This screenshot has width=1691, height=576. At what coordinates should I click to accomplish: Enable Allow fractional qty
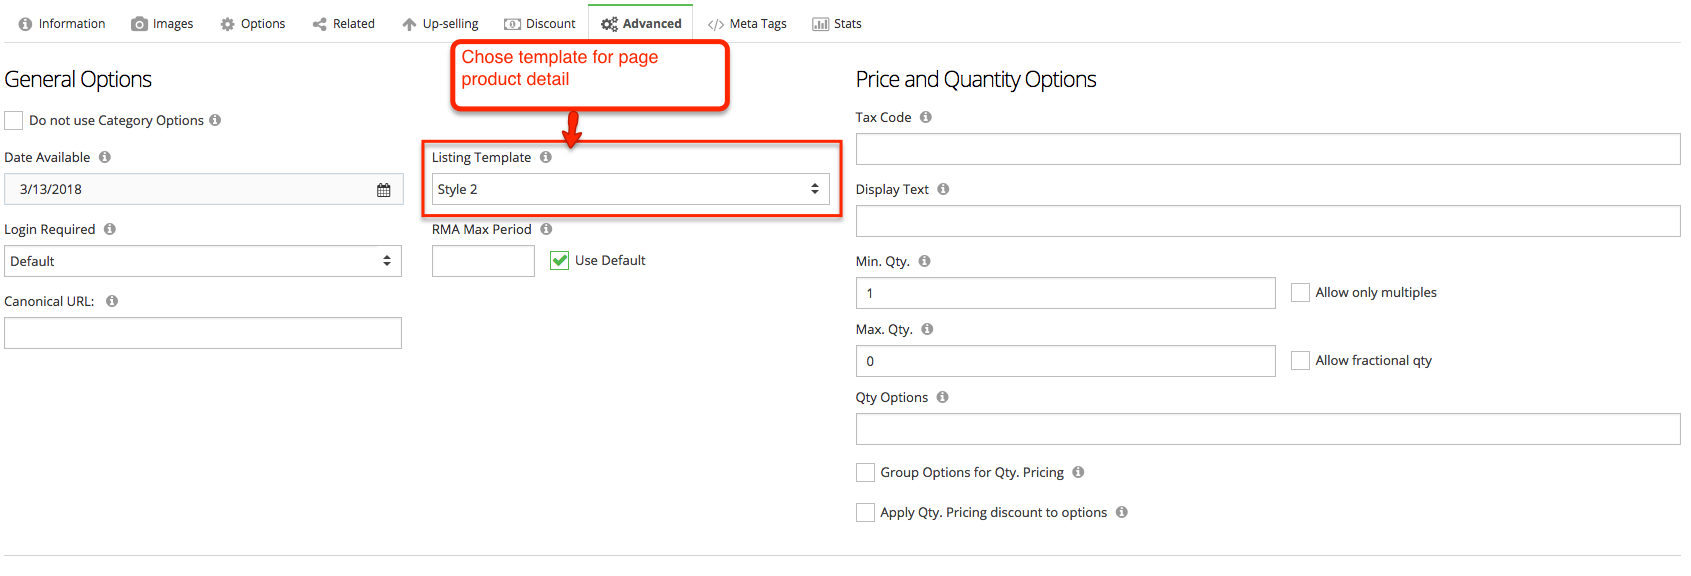1300,361
